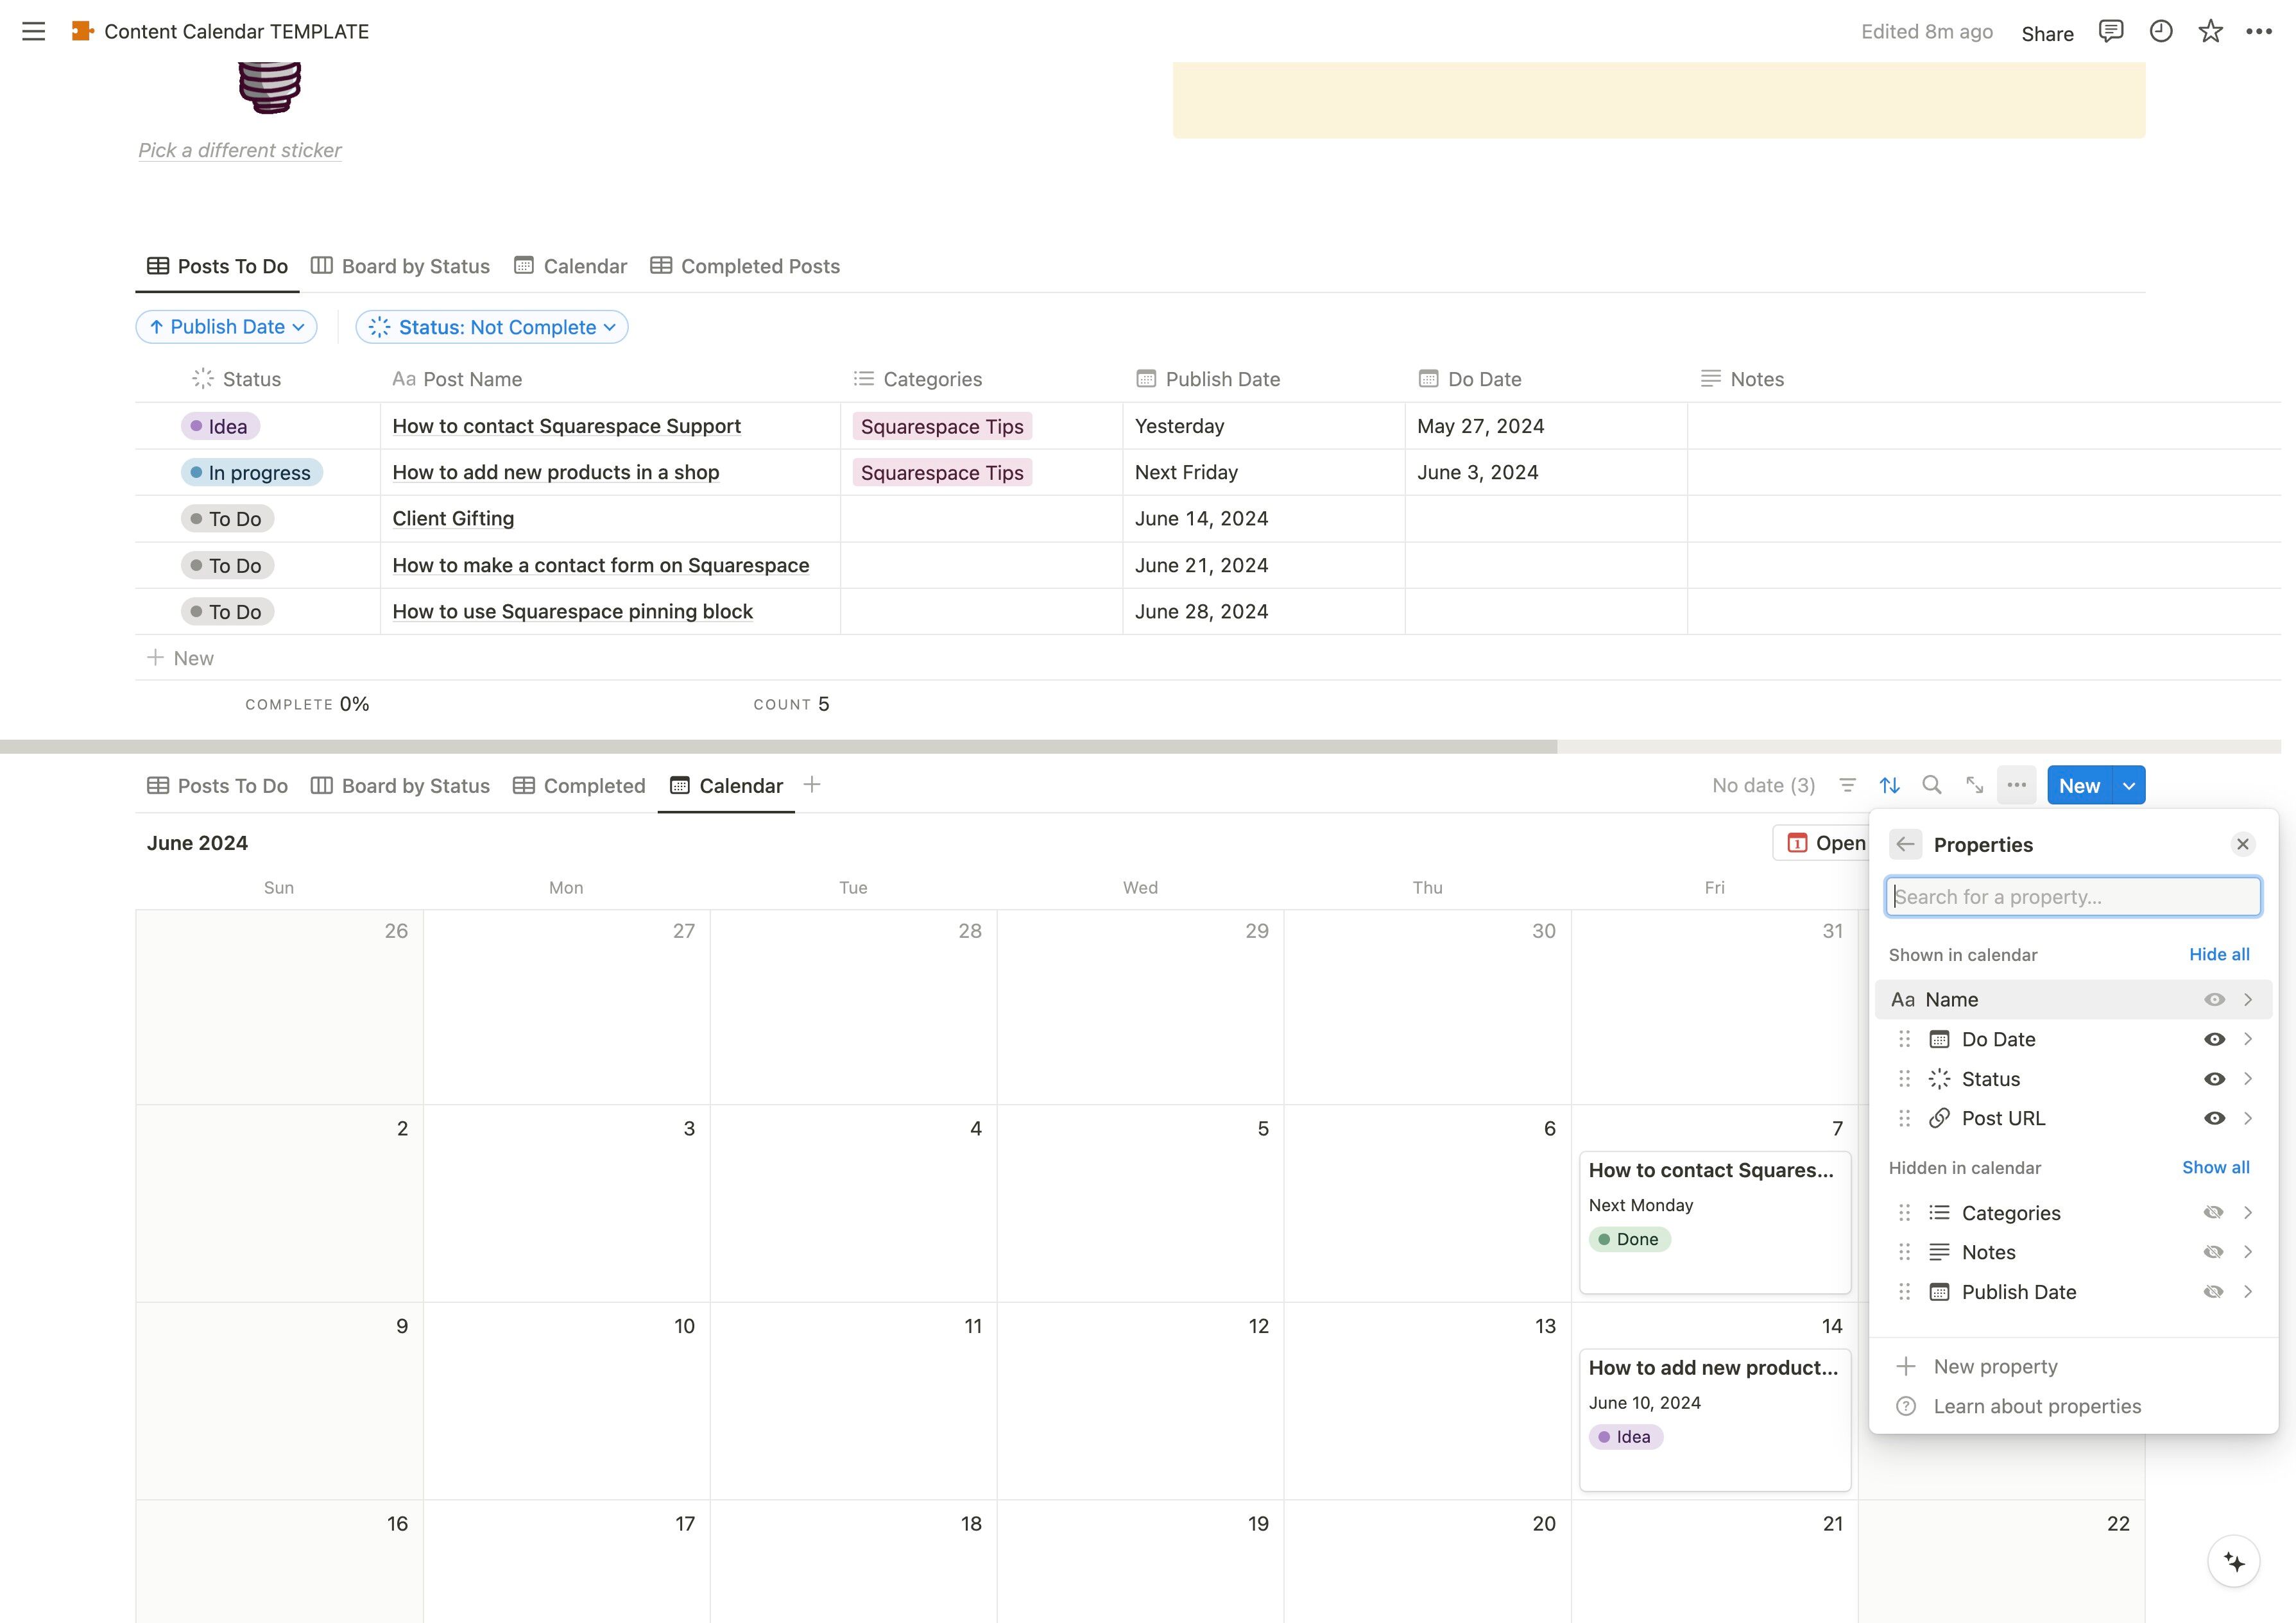Open the comments icon in top bar

(x=2110, y=32)
